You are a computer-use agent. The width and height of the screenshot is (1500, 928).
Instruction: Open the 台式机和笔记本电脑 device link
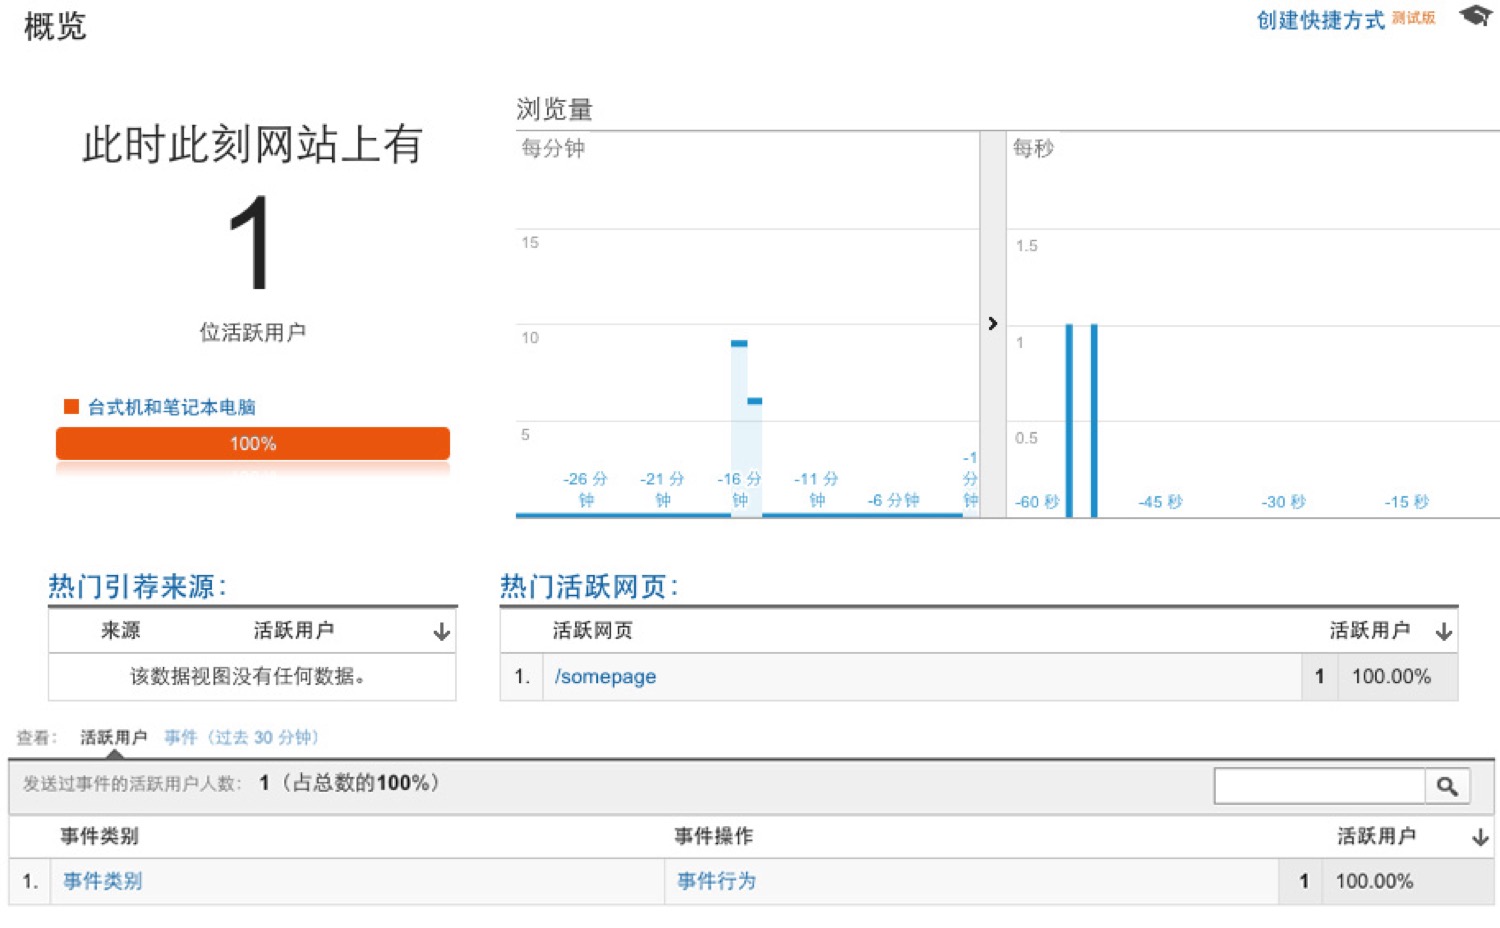click(x=171, y=407)
